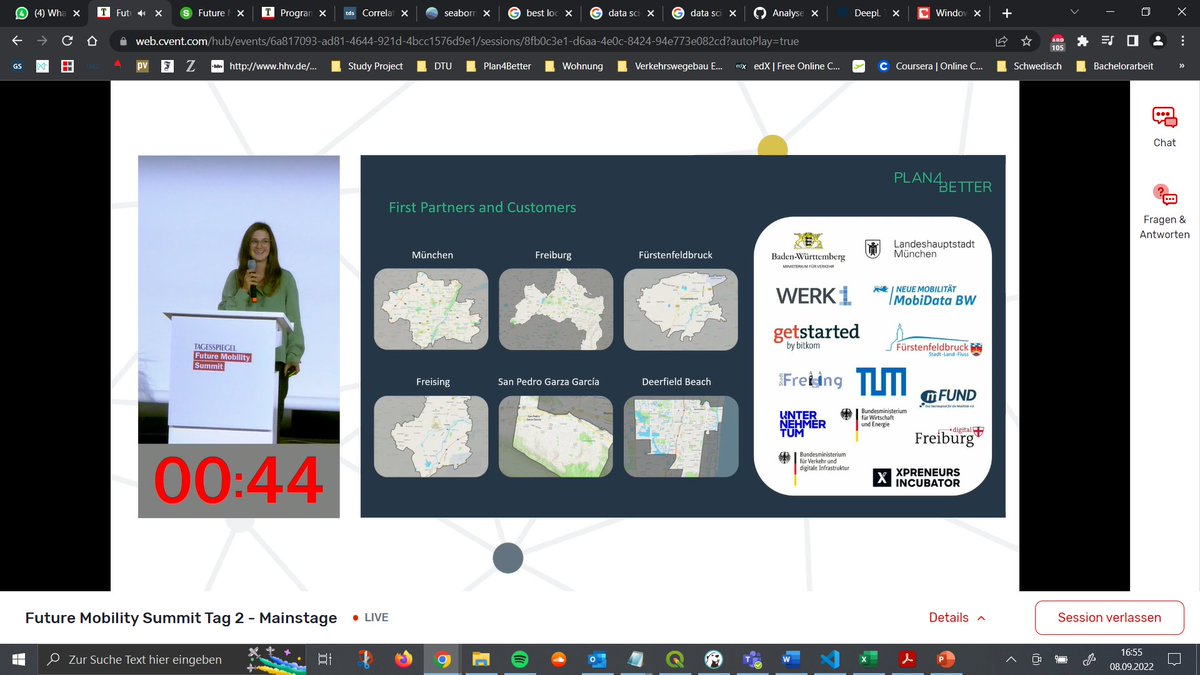
Task: Open the browser side panel icon
Action: pos(1132,42)
